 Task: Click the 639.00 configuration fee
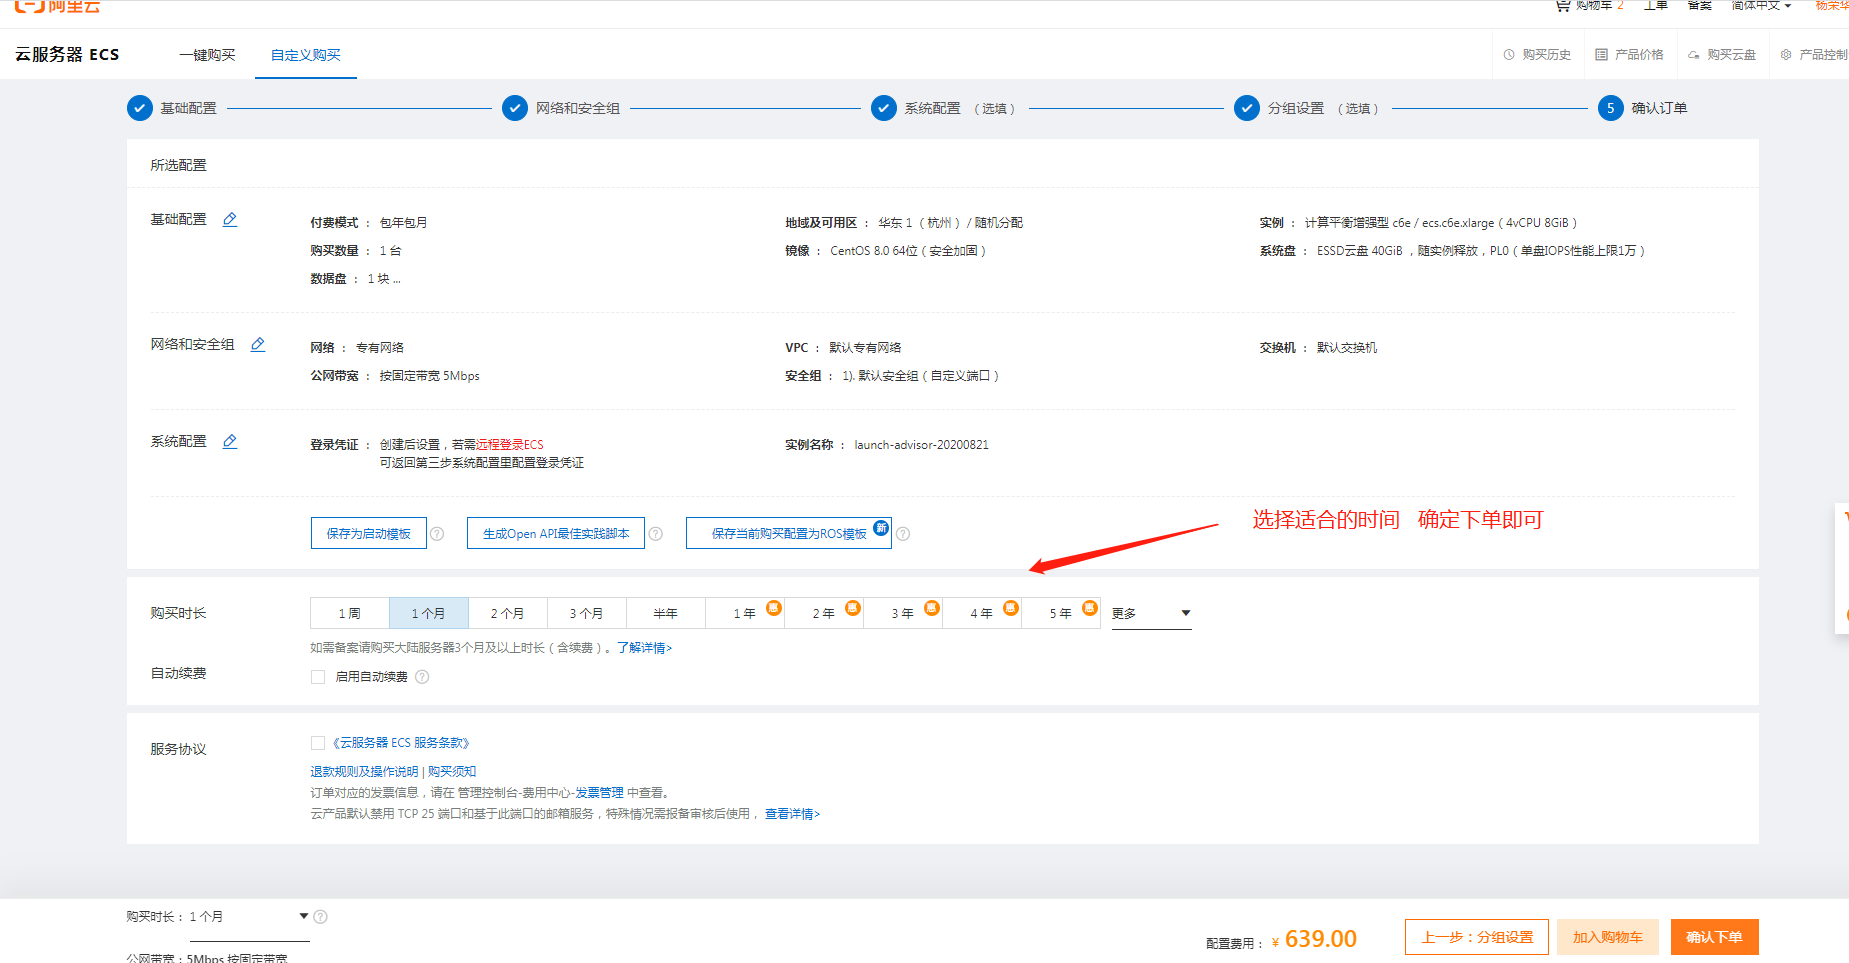pos(1321,939)
